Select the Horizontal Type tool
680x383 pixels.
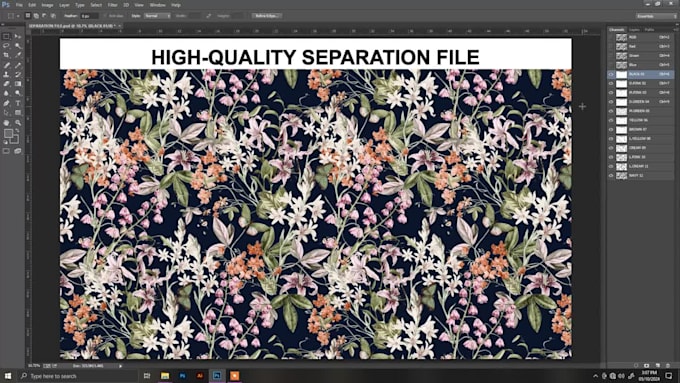point(18,103)
